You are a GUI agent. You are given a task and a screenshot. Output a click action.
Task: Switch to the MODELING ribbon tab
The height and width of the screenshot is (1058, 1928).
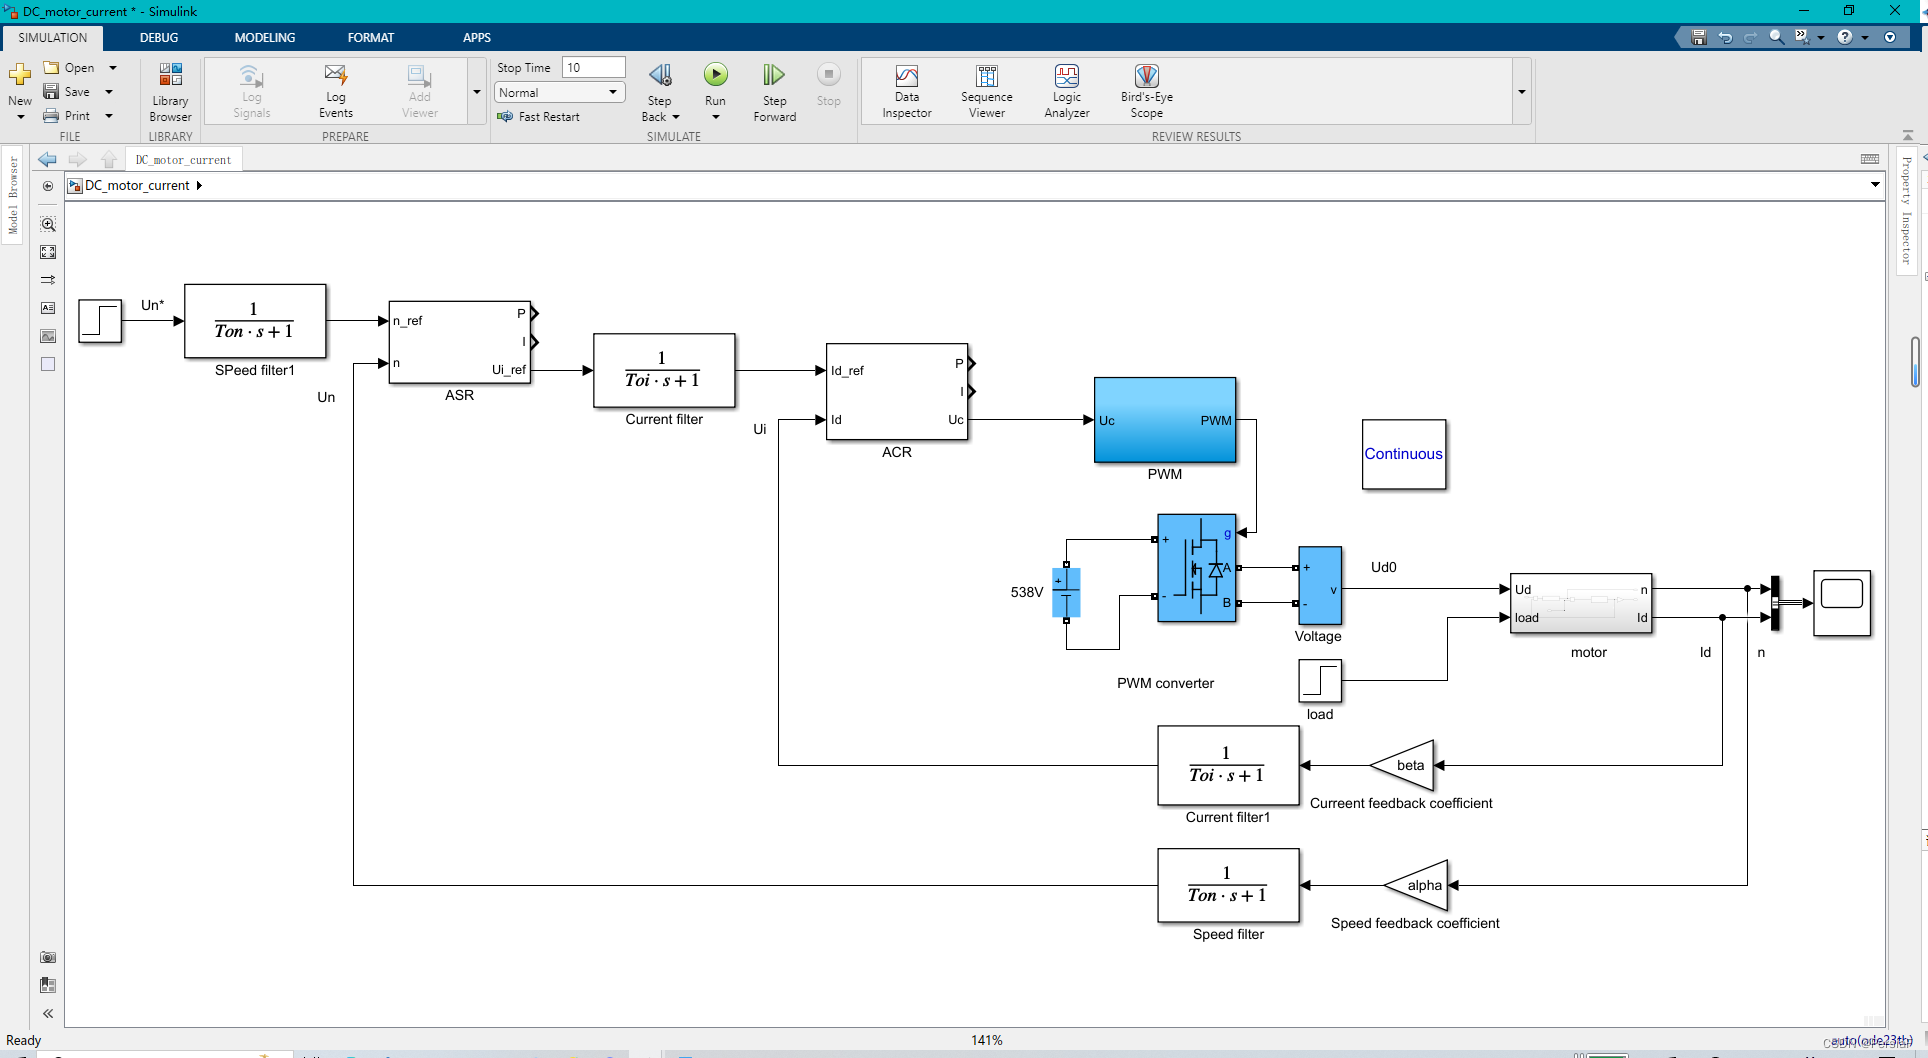click(x=264, y=37)
